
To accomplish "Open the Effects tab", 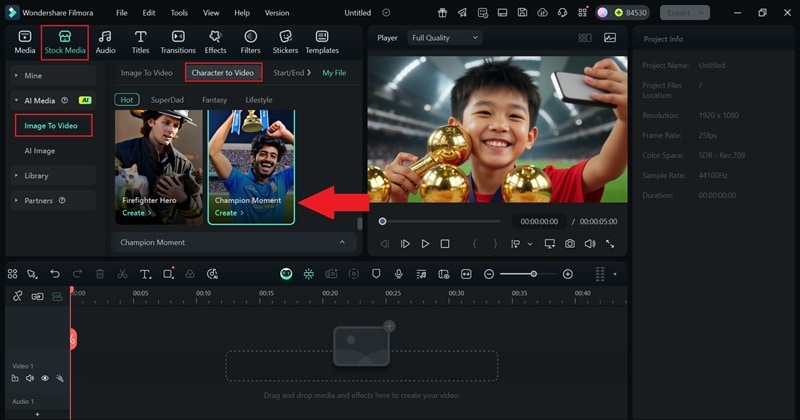I will (x=215, y=42).
